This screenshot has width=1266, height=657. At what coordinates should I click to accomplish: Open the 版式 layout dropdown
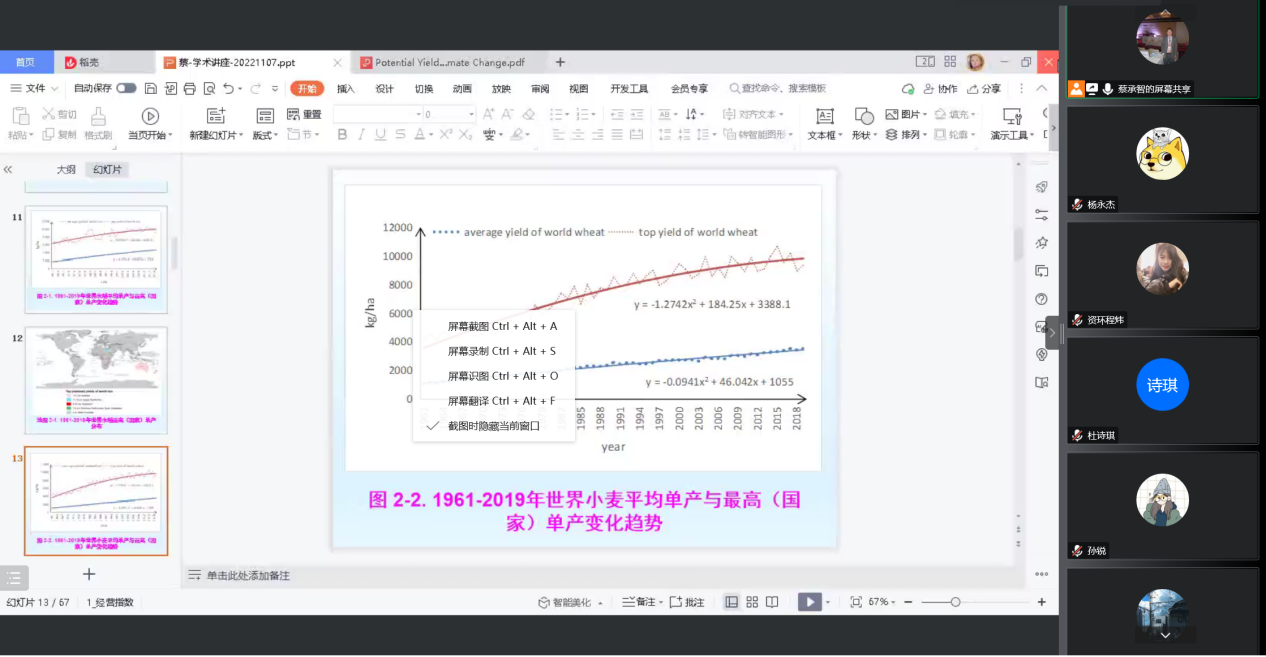(265, 135)
